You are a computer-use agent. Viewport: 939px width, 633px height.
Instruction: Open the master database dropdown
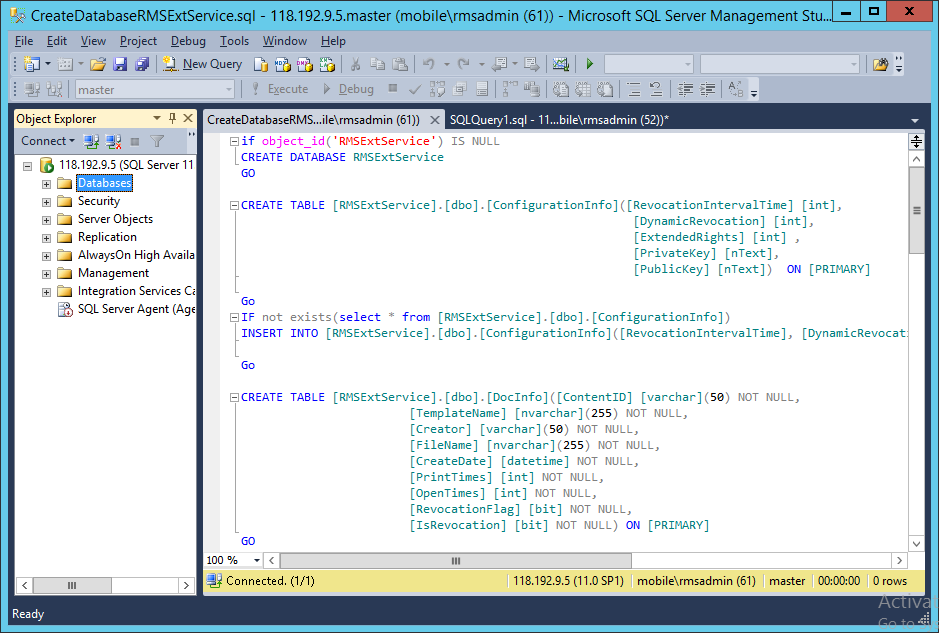click(229, 89)
